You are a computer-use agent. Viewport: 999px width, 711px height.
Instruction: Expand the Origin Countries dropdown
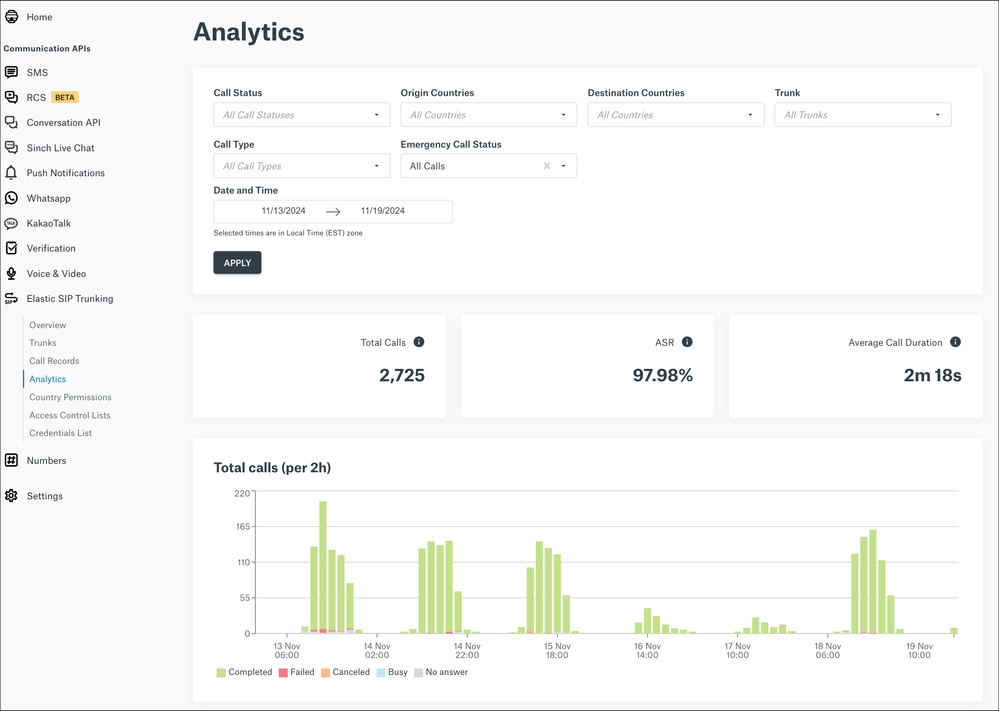point(488,115)
